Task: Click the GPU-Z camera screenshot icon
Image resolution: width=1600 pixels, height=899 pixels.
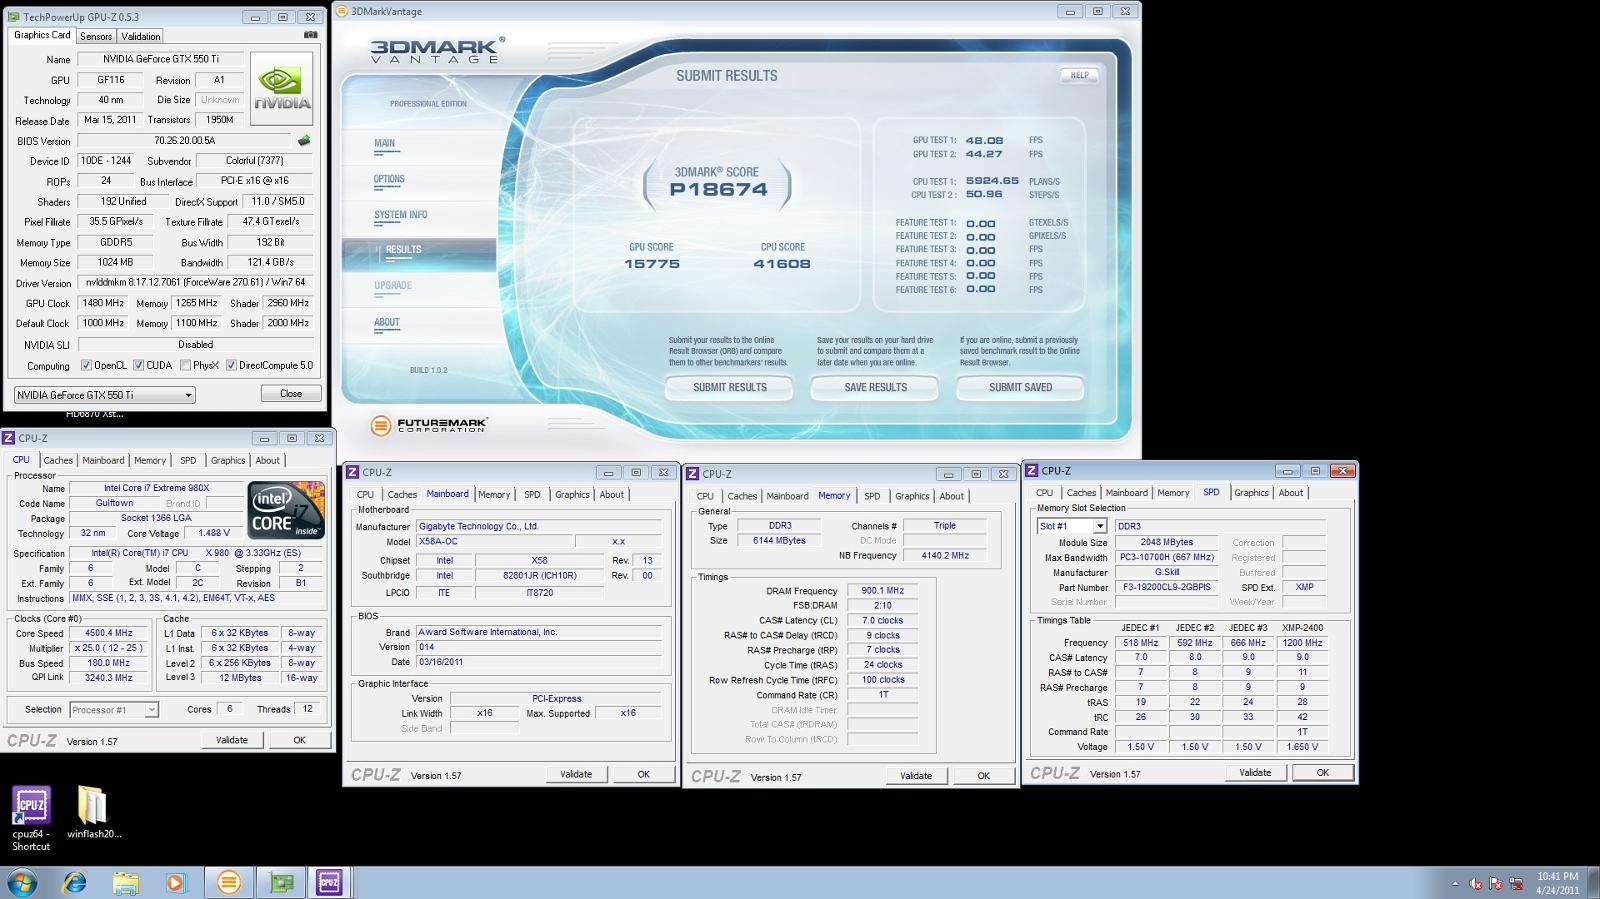Action: pos(310,35)
